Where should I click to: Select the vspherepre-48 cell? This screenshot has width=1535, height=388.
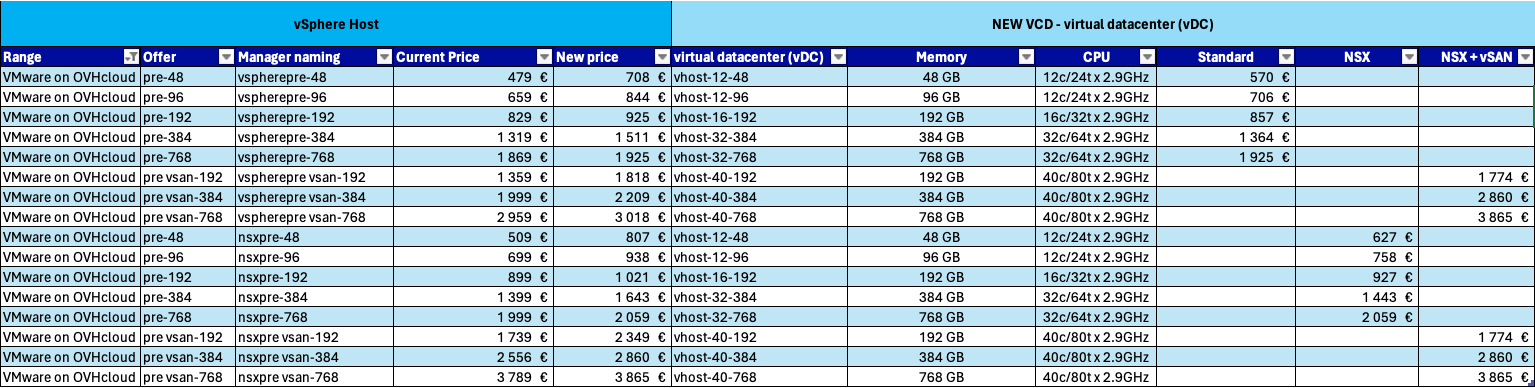coord(314,77)
